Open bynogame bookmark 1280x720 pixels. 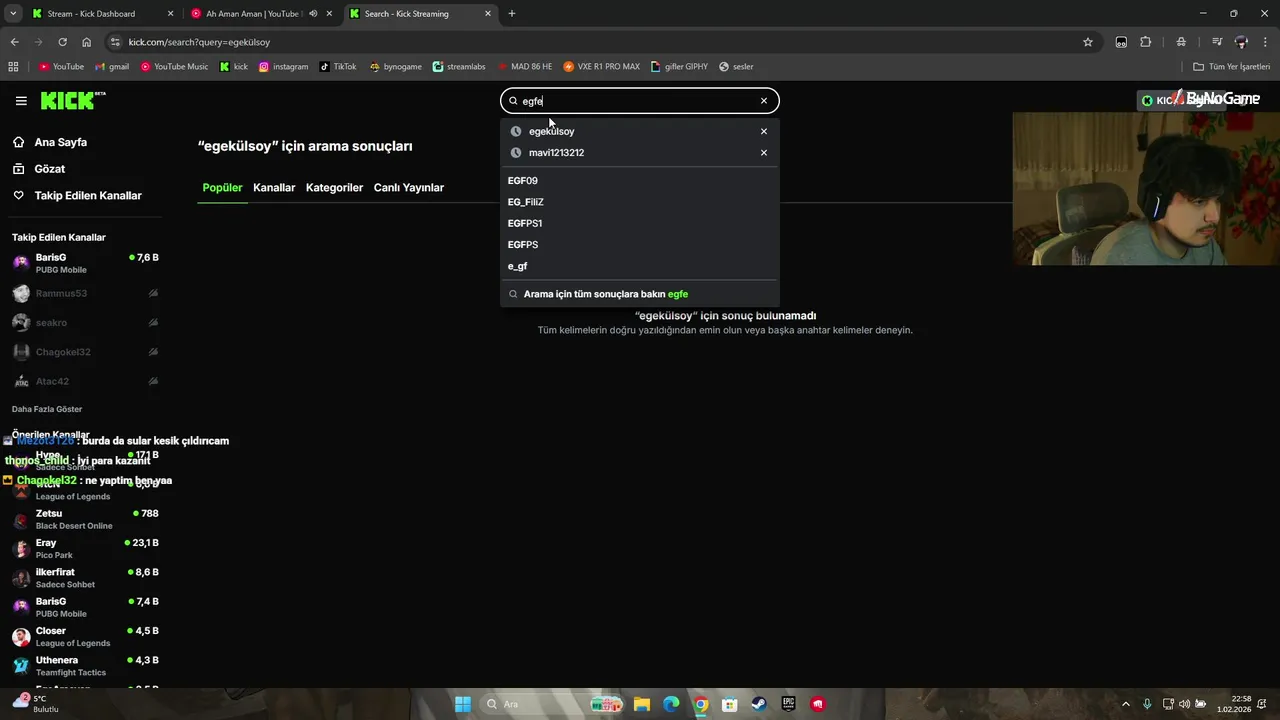[x=396, y=67]
